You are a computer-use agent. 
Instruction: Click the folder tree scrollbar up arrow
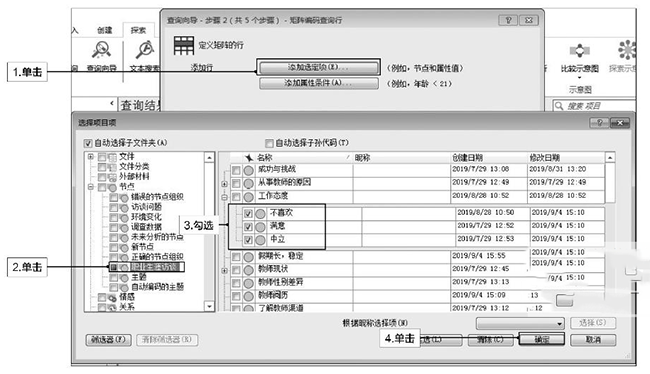[209, 157]
